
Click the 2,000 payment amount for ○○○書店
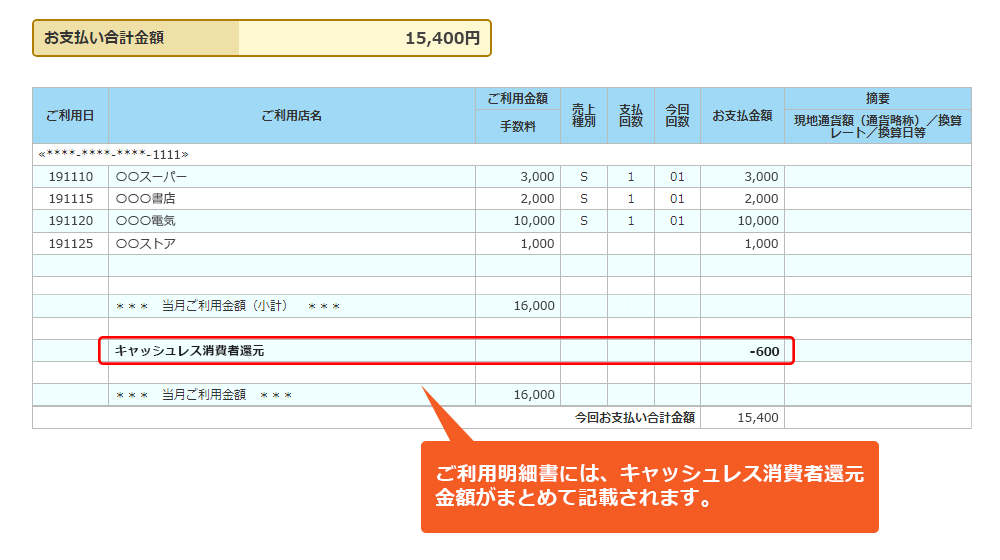coord(761,199)
